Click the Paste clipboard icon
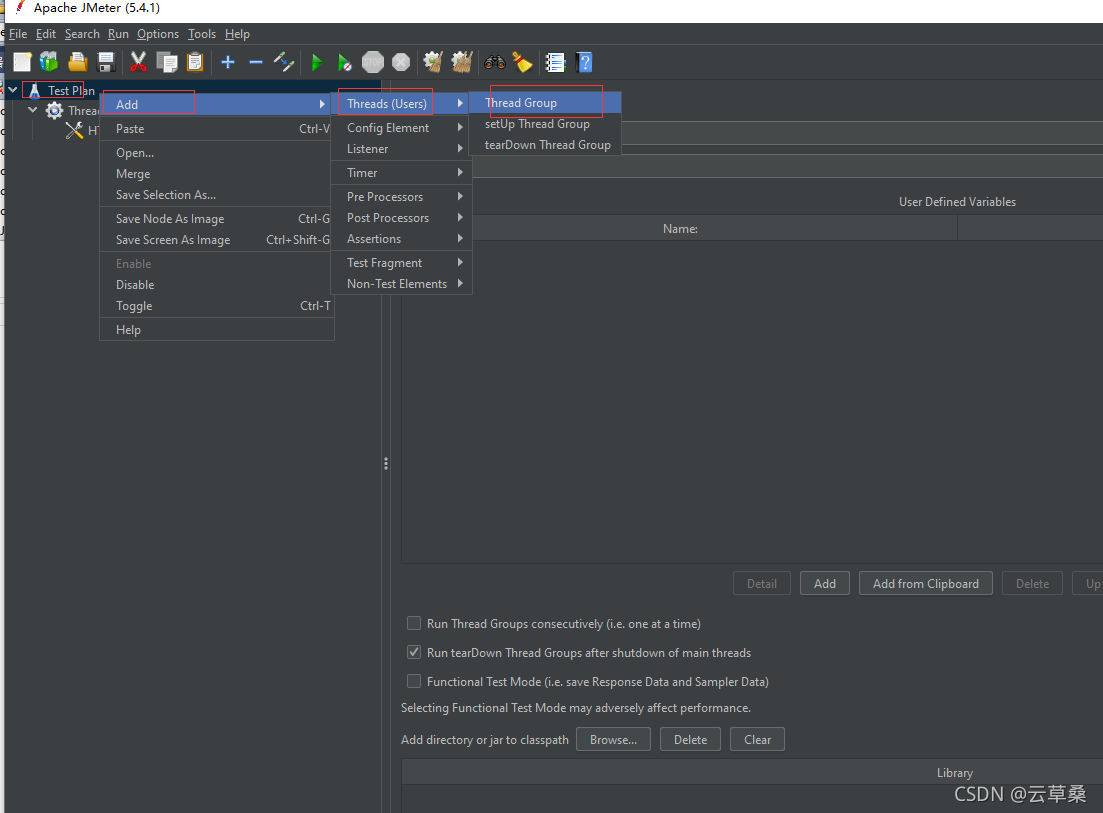1103x813 pixels. [195, 62]
